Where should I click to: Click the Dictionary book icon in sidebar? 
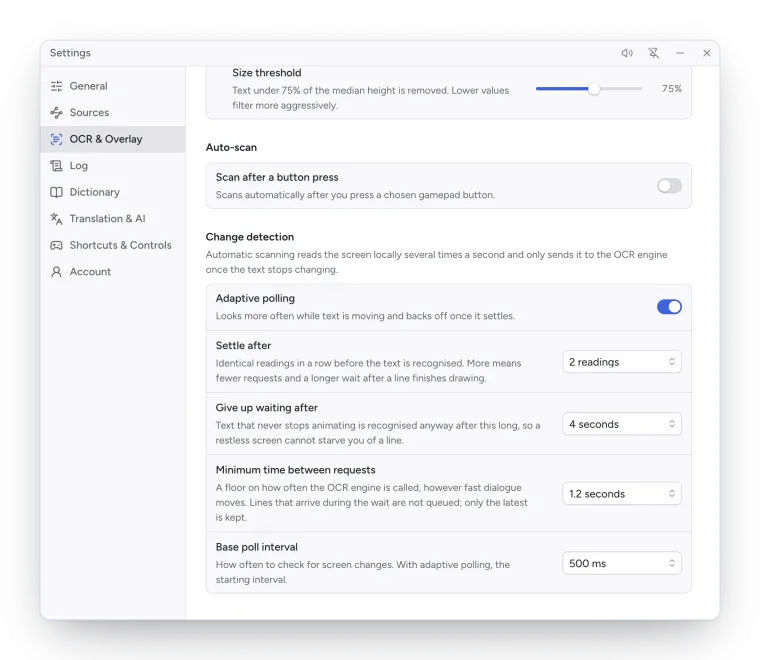pos(56,192)
